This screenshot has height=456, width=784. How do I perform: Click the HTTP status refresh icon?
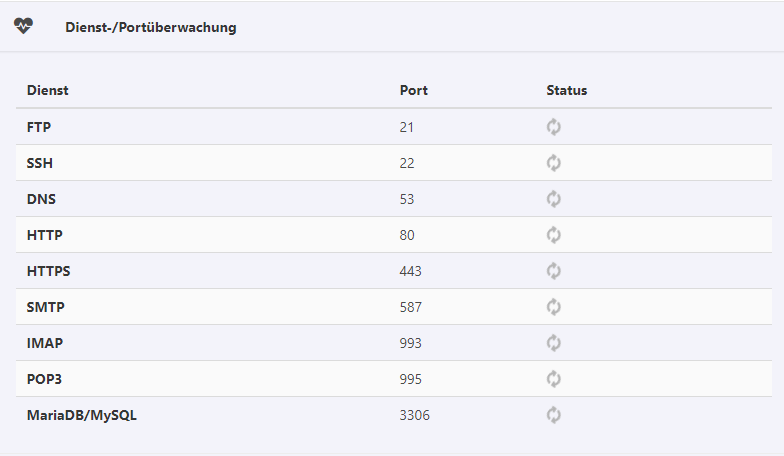click(x=554, y=235)
